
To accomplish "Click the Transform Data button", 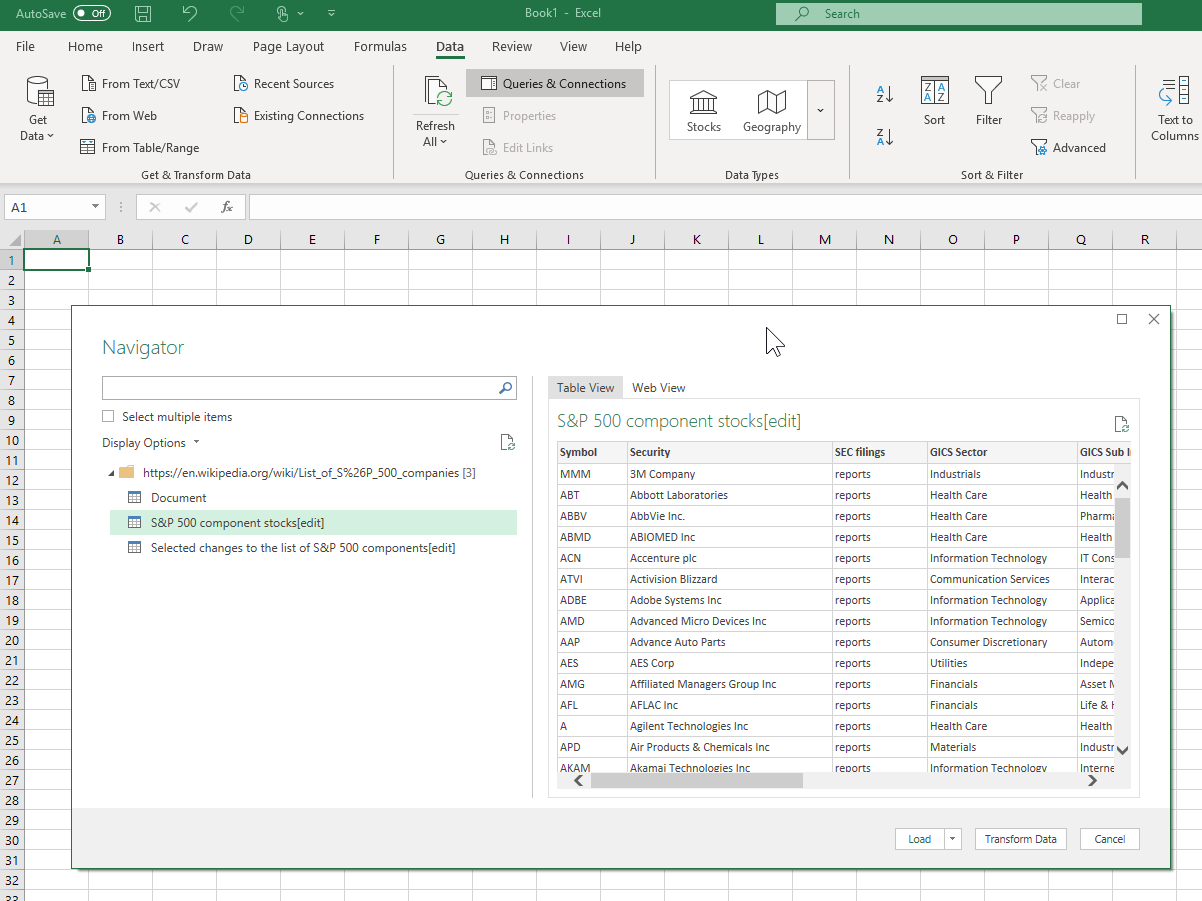I will 1020,839.
